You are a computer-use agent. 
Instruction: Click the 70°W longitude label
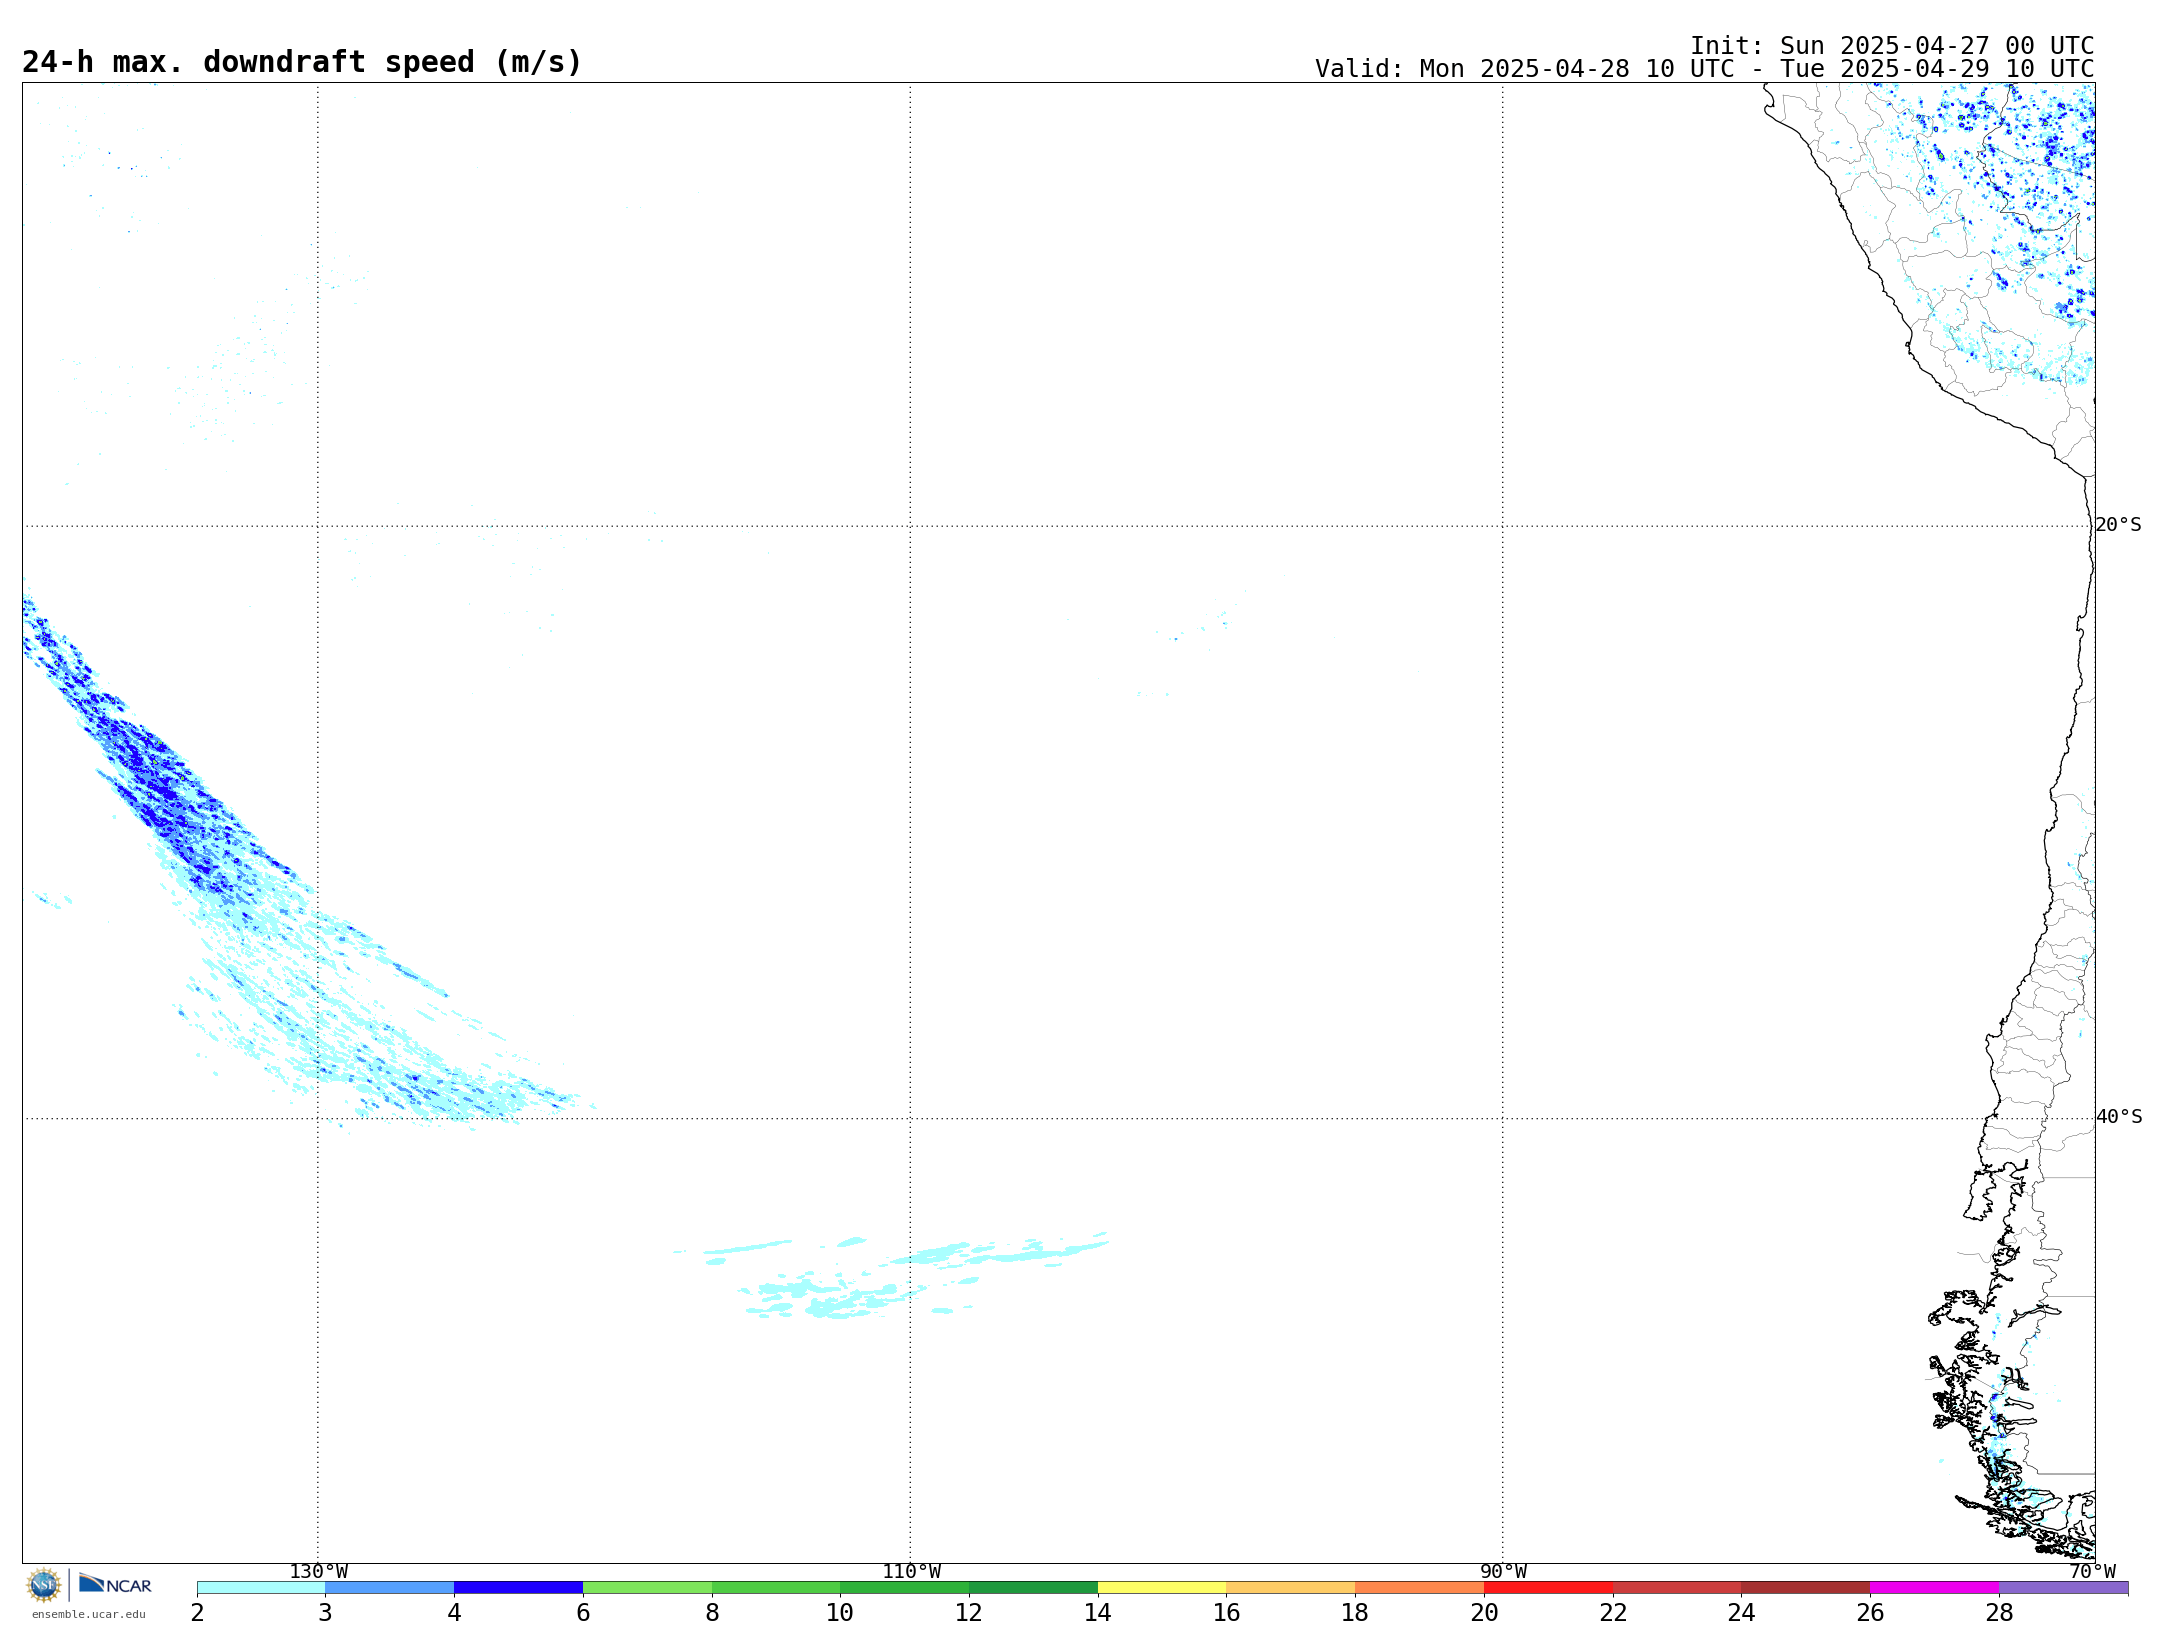[x=2092, y=1572]
